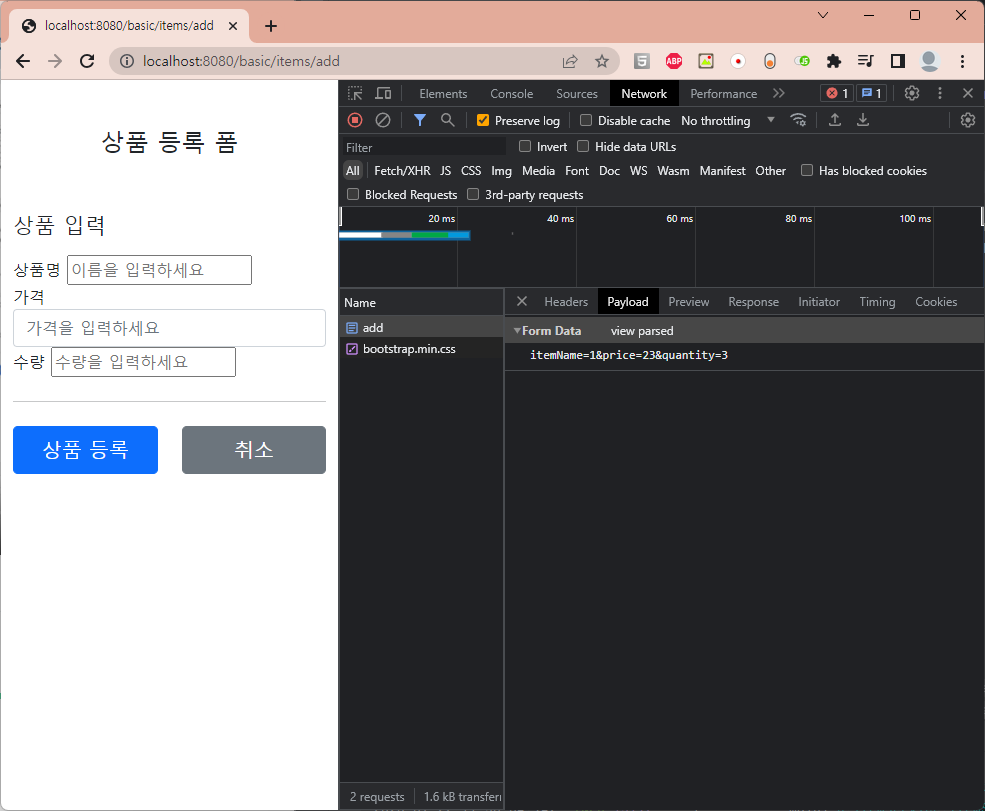Check 3rd-party requests checkbox
985x811 pixels.
[x=473, y=194]
